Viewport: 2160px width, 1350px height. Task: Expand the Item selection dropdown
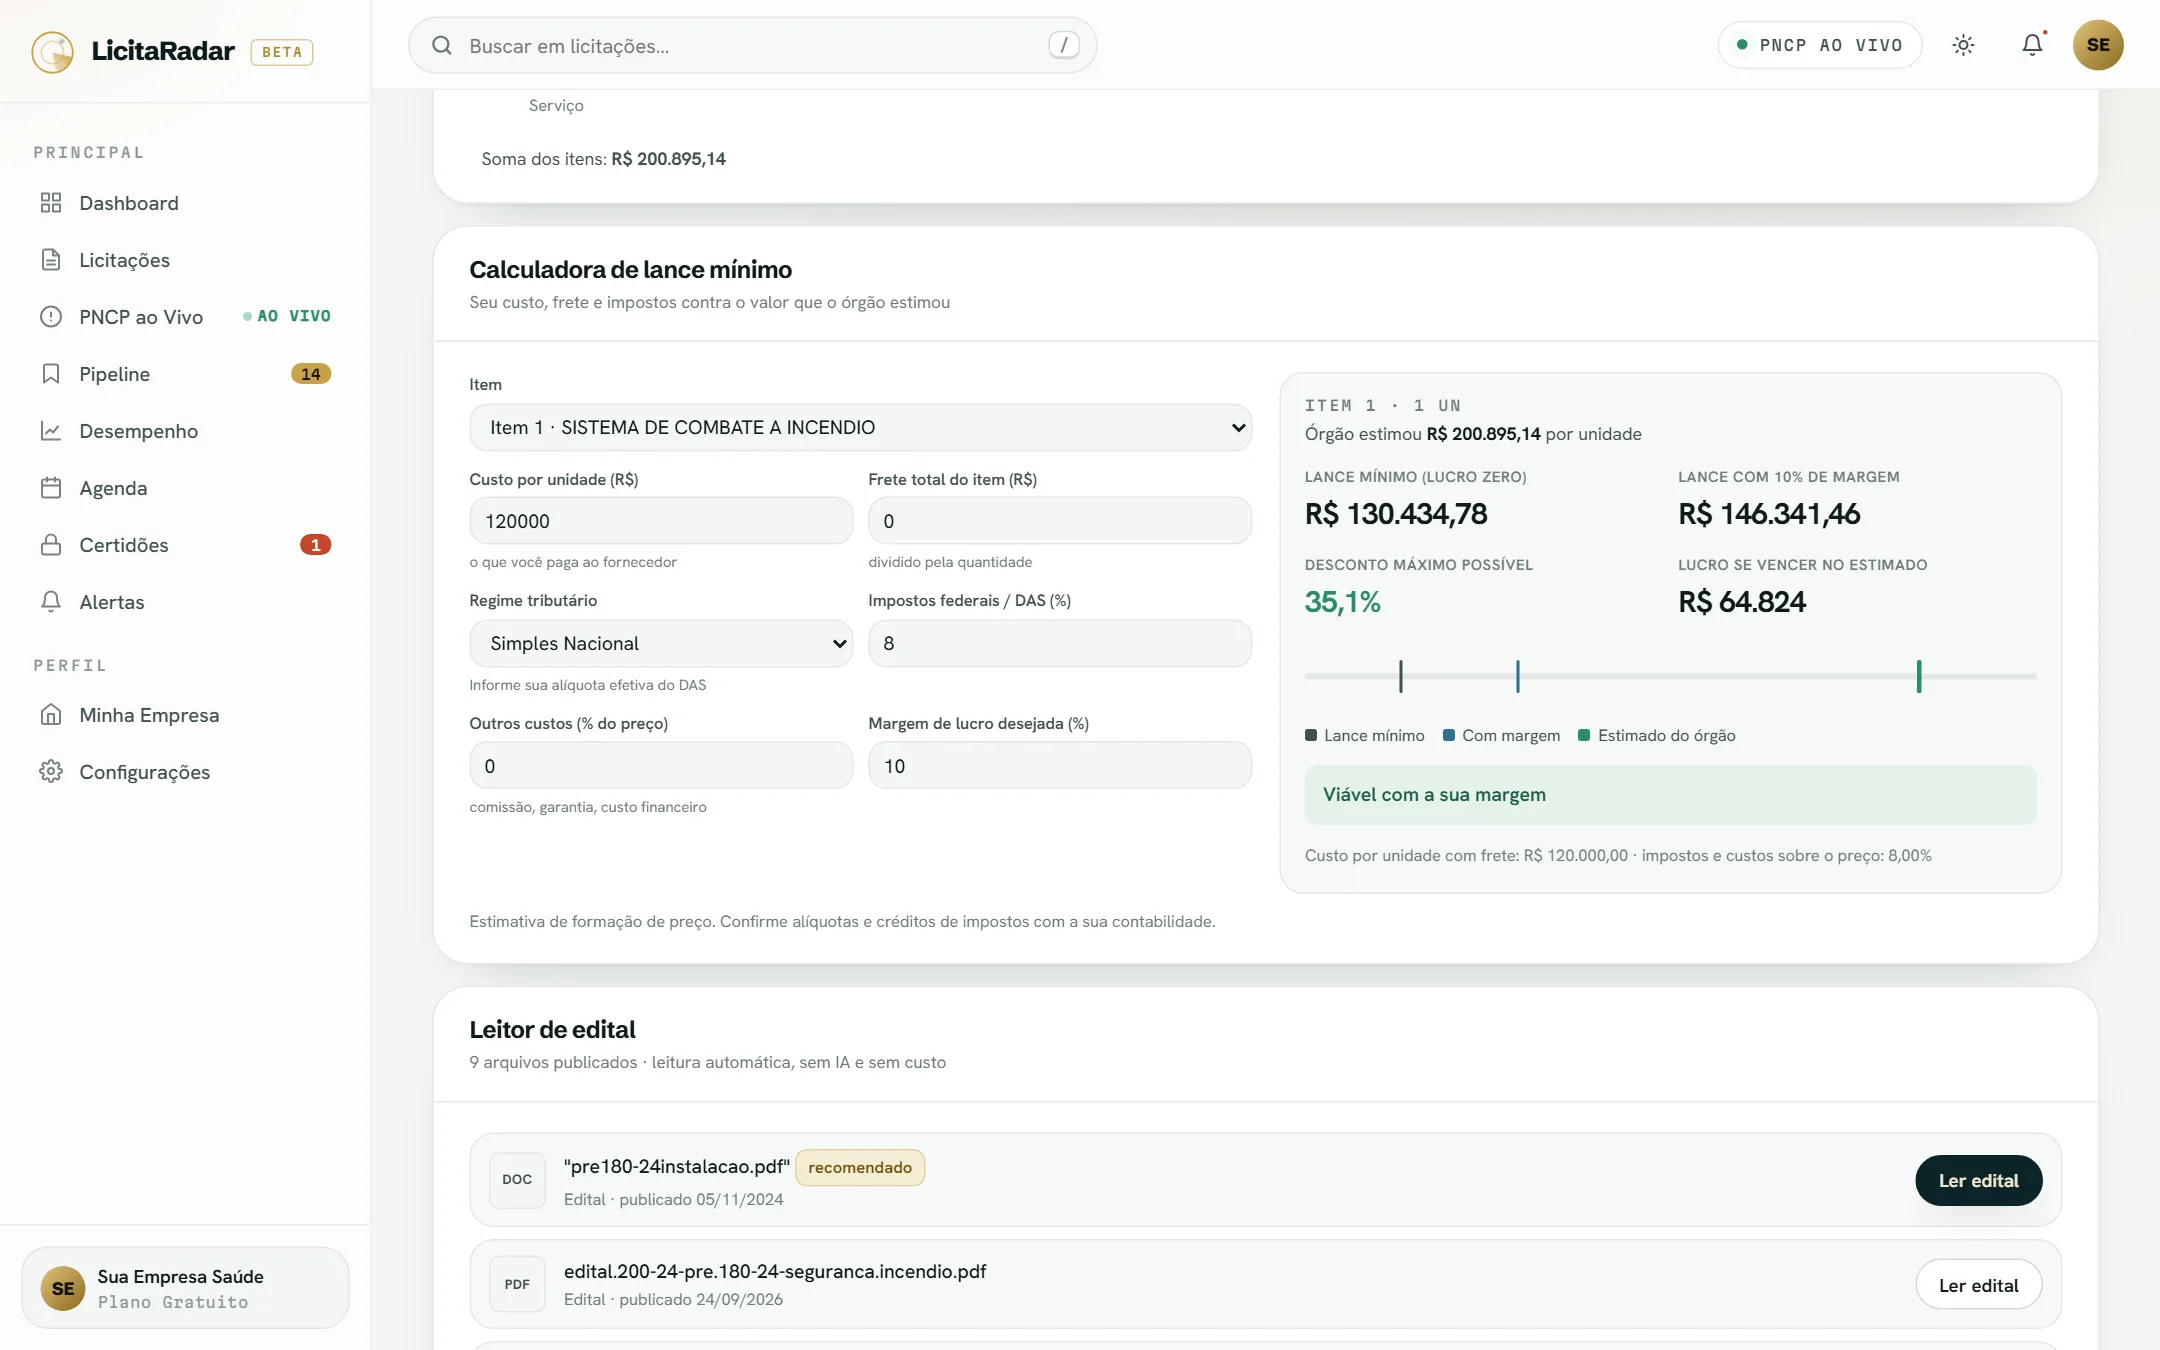coord(860,428)
